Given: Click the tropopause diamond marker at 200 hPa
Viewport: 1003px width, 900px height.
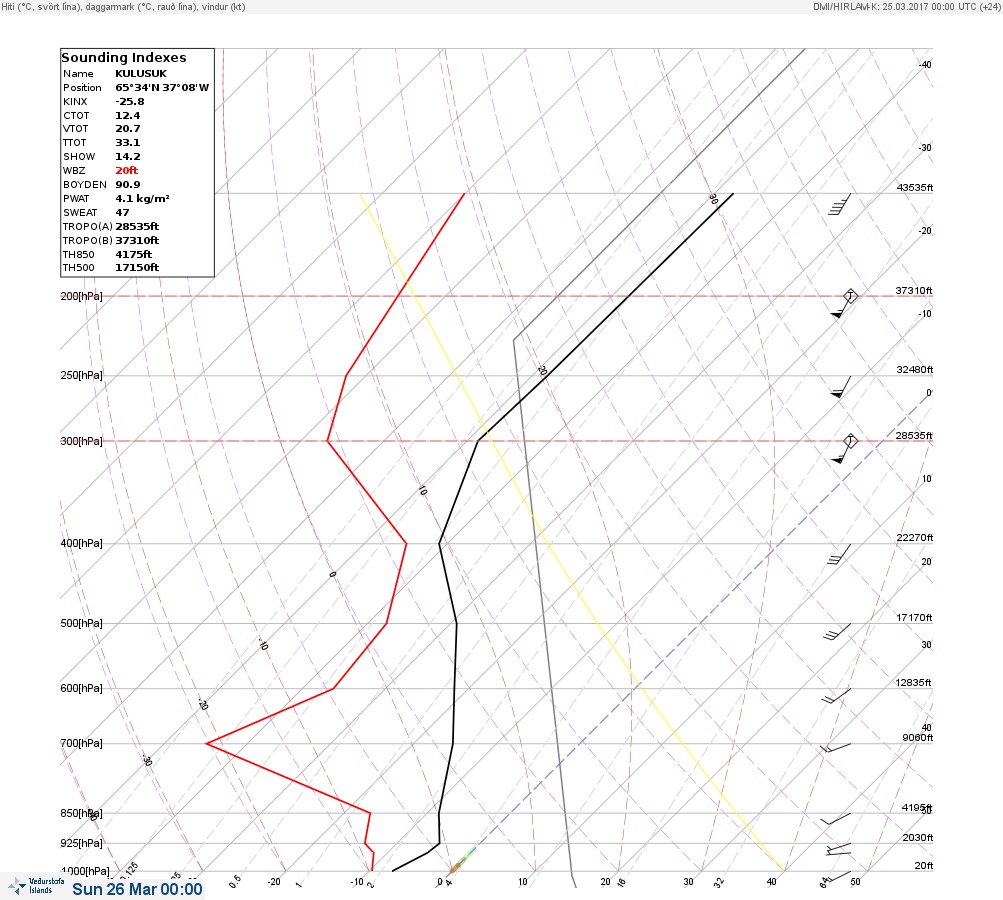Looking at the screenshot, I should (850, 296).
